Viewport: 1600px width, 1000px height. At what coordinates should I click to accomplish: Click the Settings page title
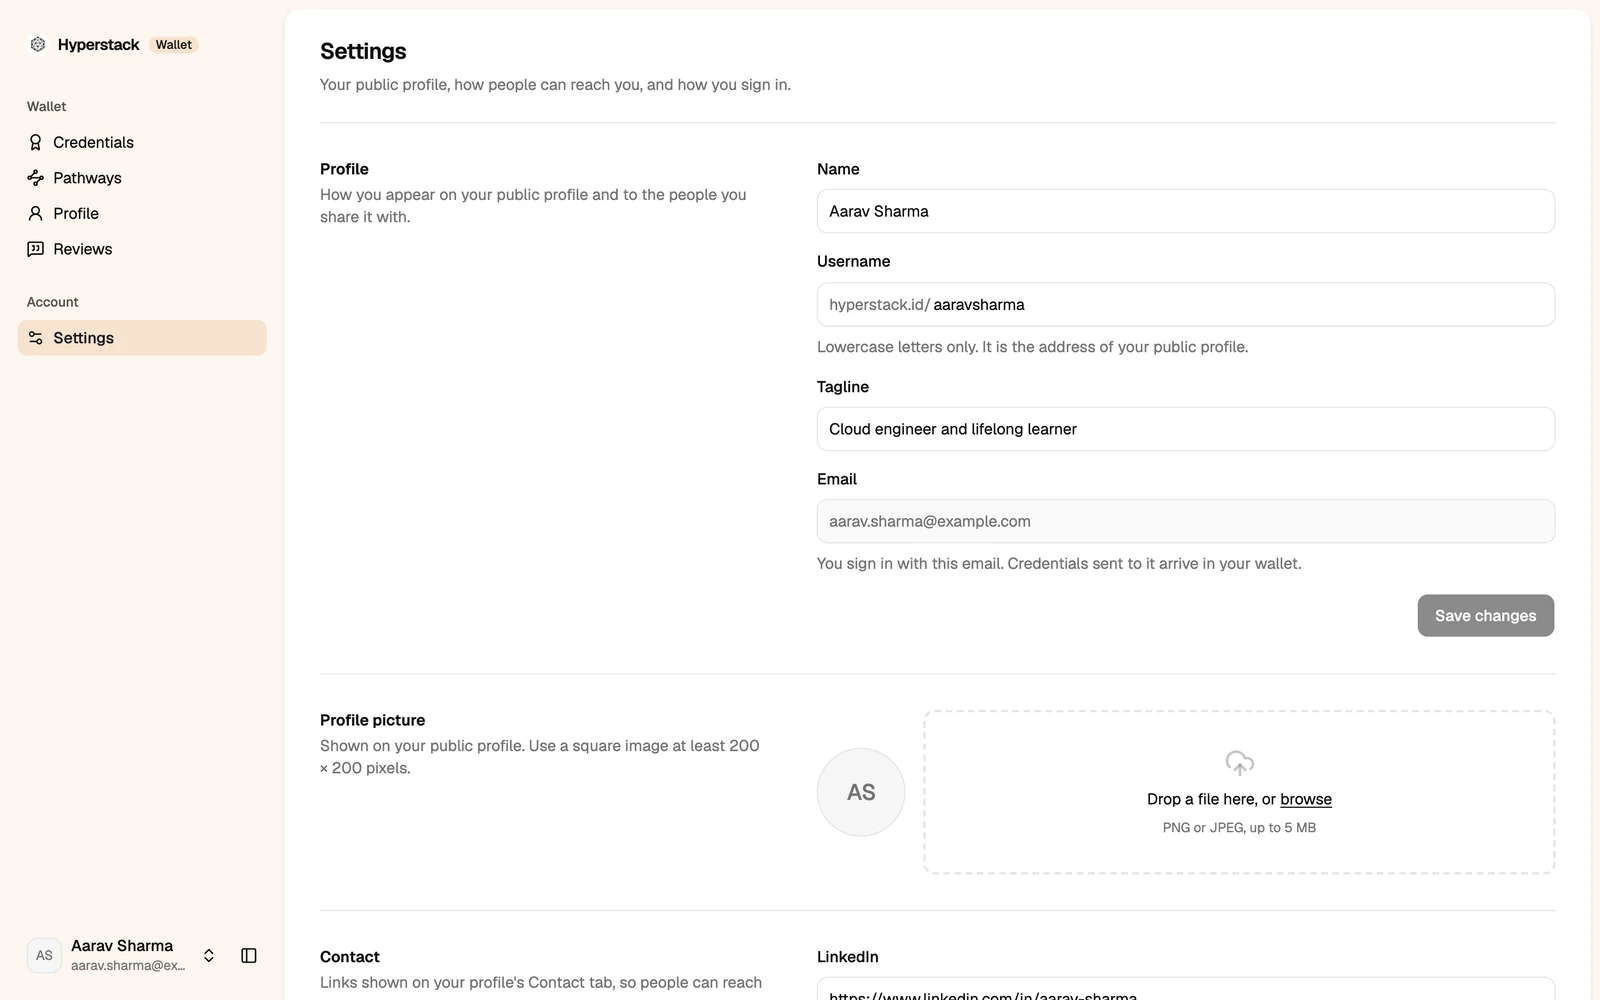(363, 51)
